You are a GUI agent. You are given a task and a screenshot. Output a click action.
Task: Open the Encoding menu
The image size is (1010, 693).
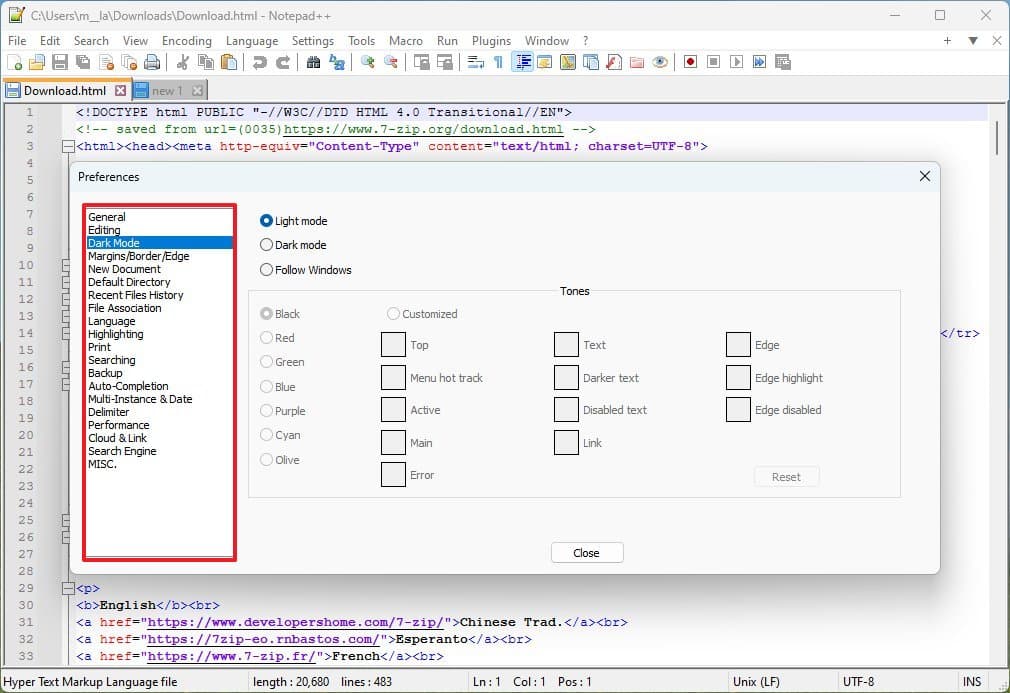[186, 41]
